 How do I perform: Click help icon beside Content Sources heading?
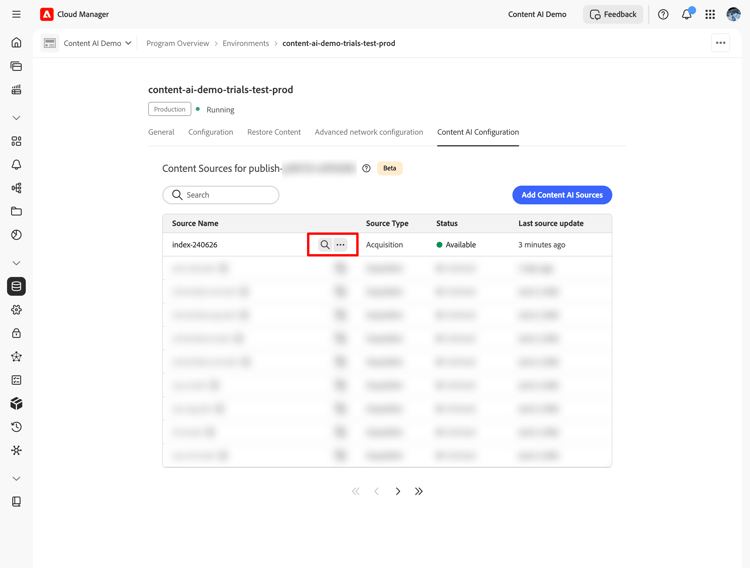click(x=366, y=168)
